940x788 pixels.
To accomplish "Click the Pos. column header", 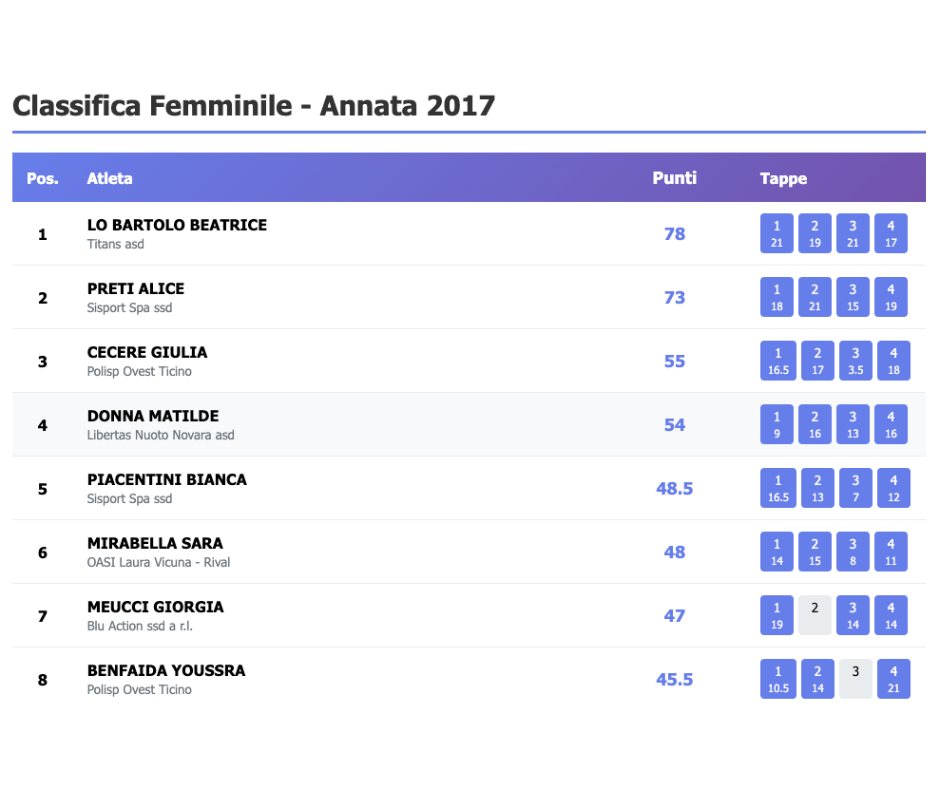I will (x=42, y=179).
